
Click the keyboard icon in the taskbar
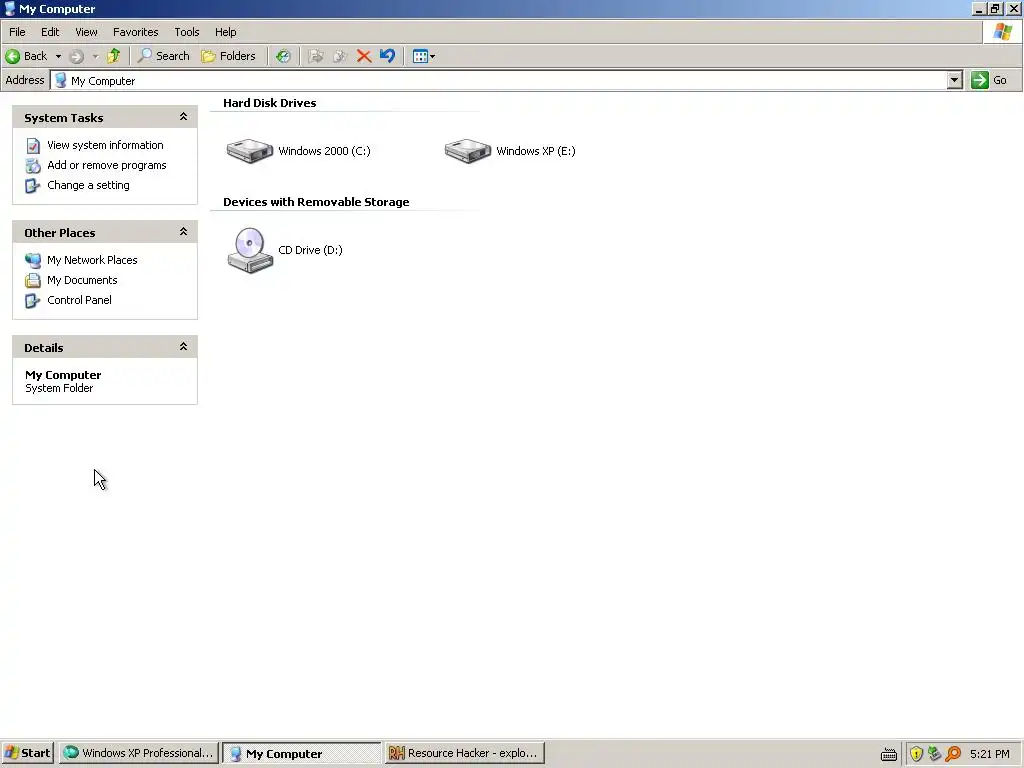point(889,754)
